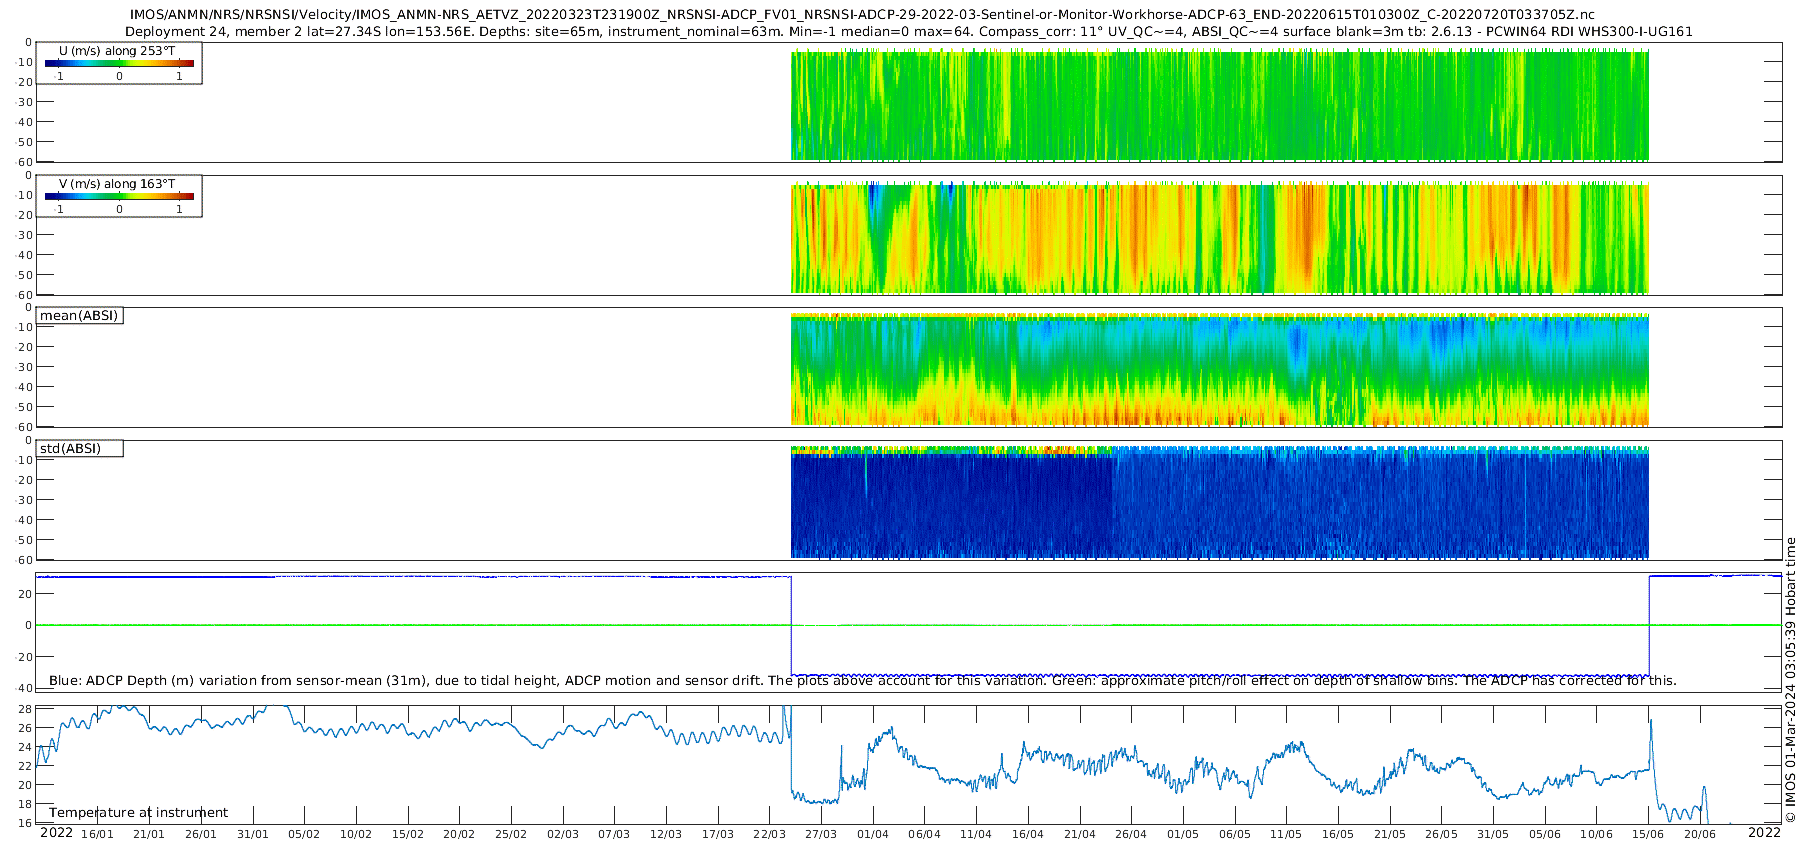The image size is (1800, 850).
Task: Select the NetCDF file path title
Action: (x=862, y=15)
